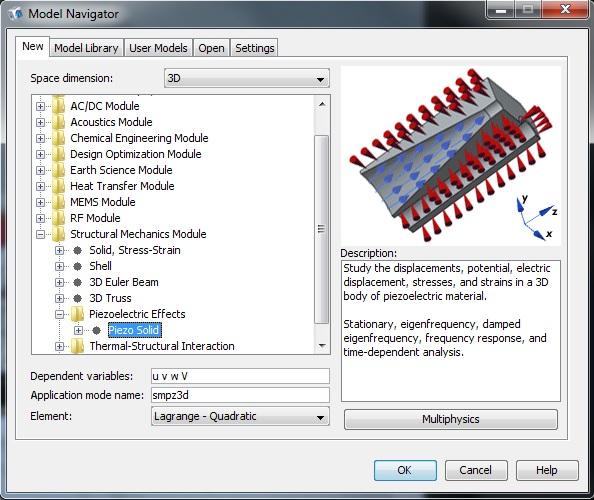Click the Acoustics Module folder icon
This screenshot has height=500, width=594.
pos(59,122)
